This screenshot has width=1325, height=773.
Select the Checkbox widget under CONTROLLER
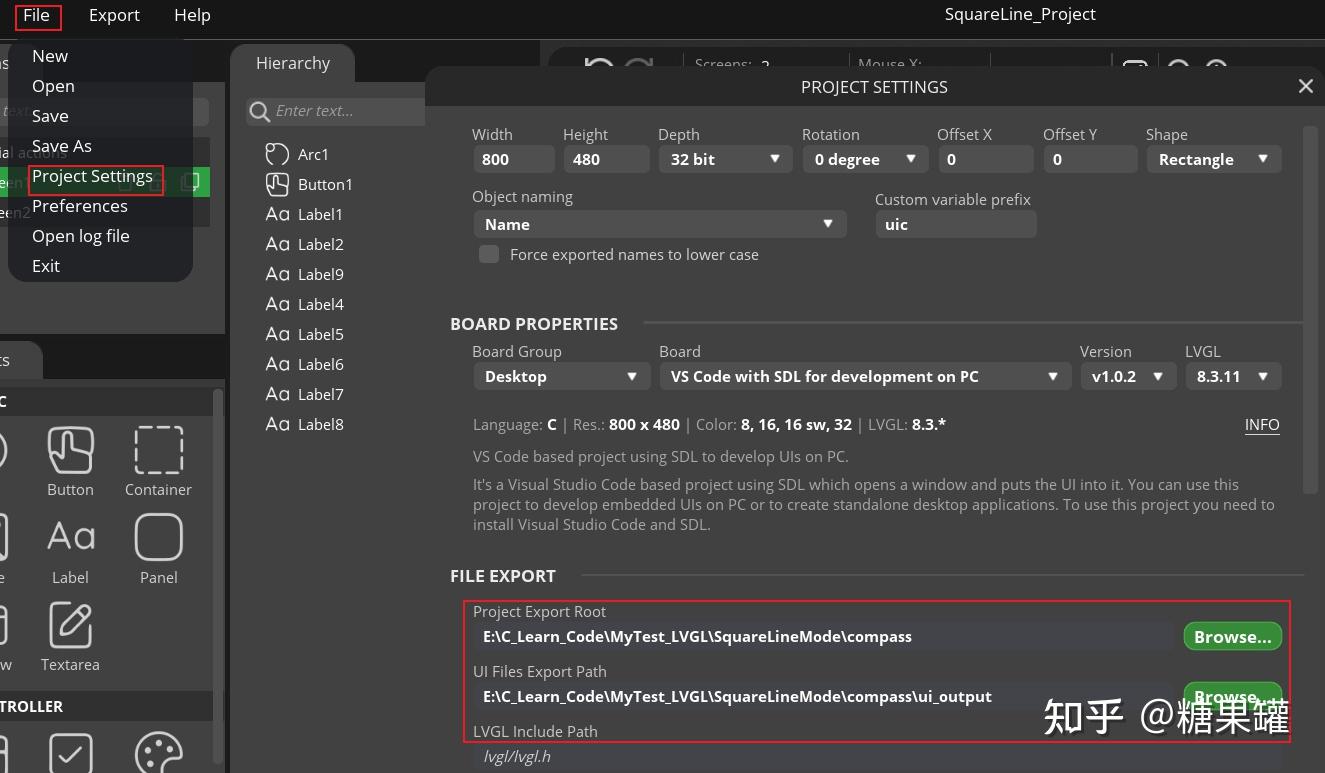70,751
